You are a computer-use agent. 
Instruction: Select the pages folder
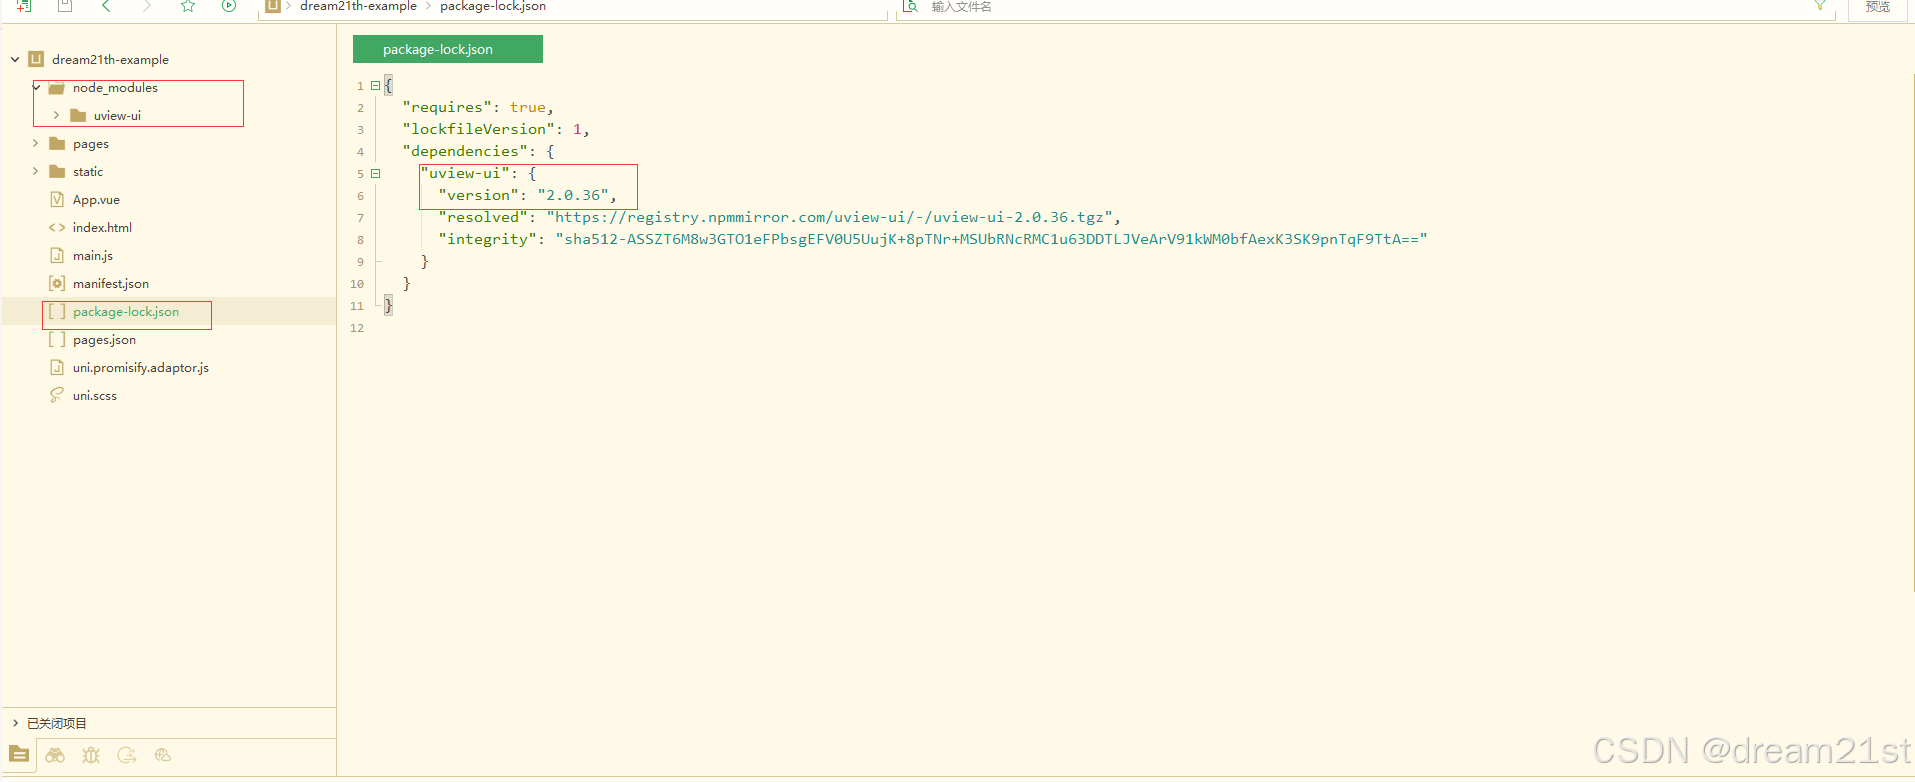91,143
